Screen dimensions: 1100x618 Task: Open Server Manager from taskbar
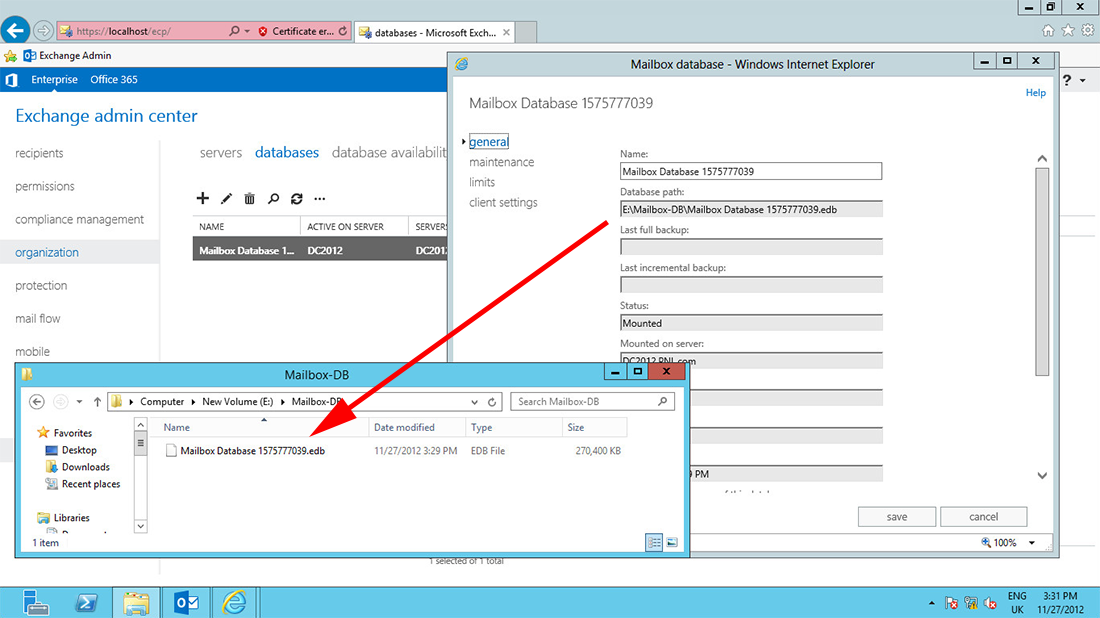point(35,603)
